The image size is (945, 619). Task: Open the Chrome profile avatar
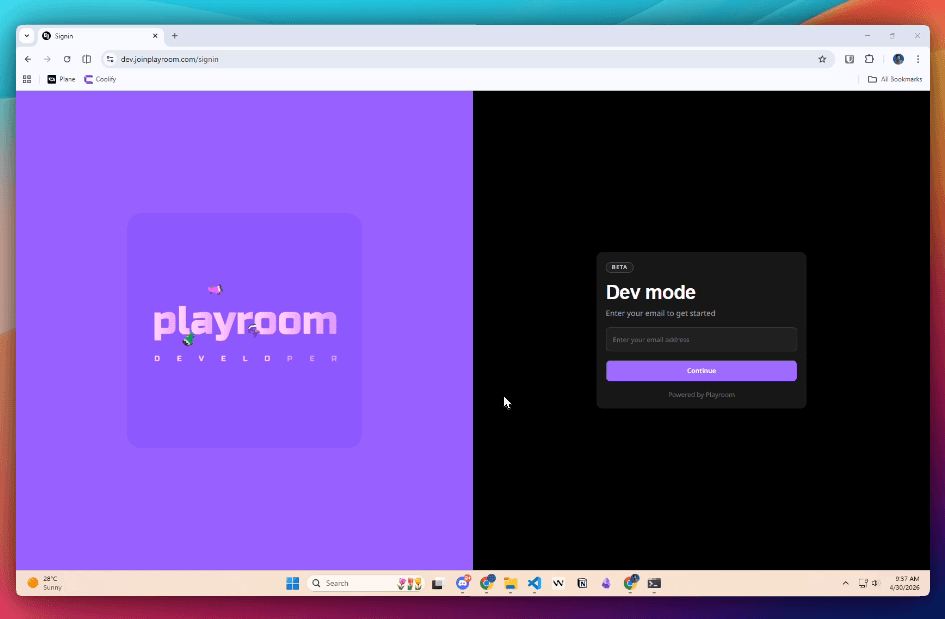pos(898,59)
